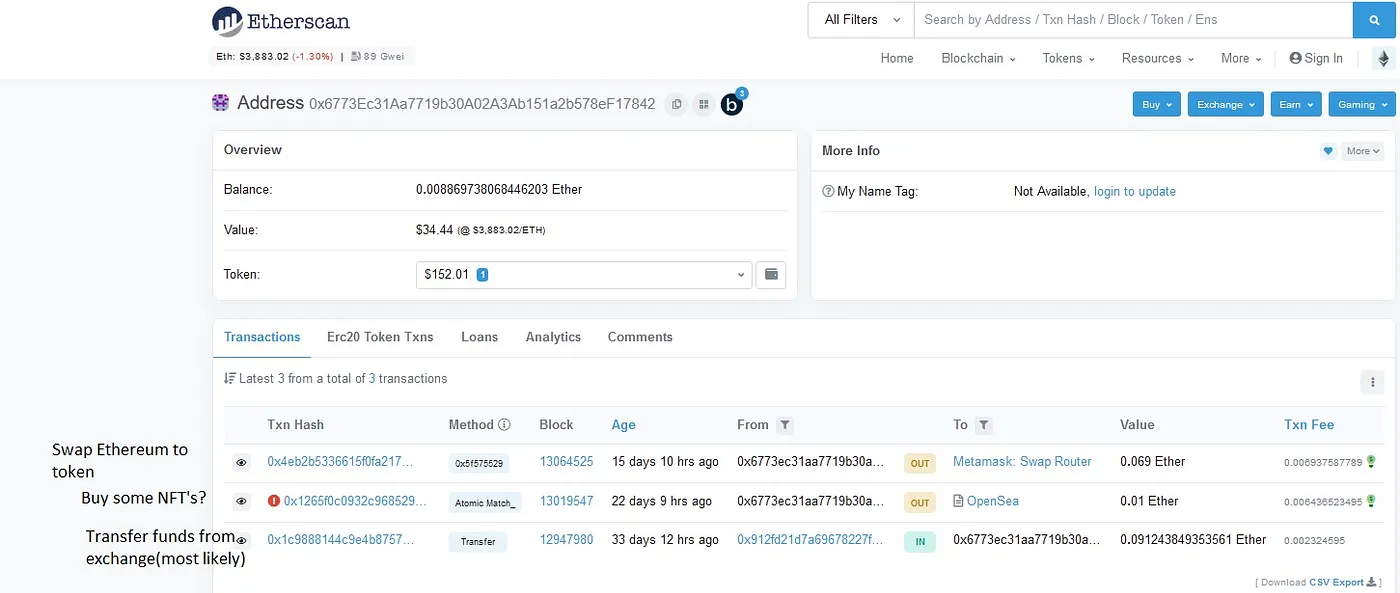The height and width of the screenshot is (593, 1400).
Task: Click the gas tracker icon showing 89 Gwei
Action: click(355, 56)
